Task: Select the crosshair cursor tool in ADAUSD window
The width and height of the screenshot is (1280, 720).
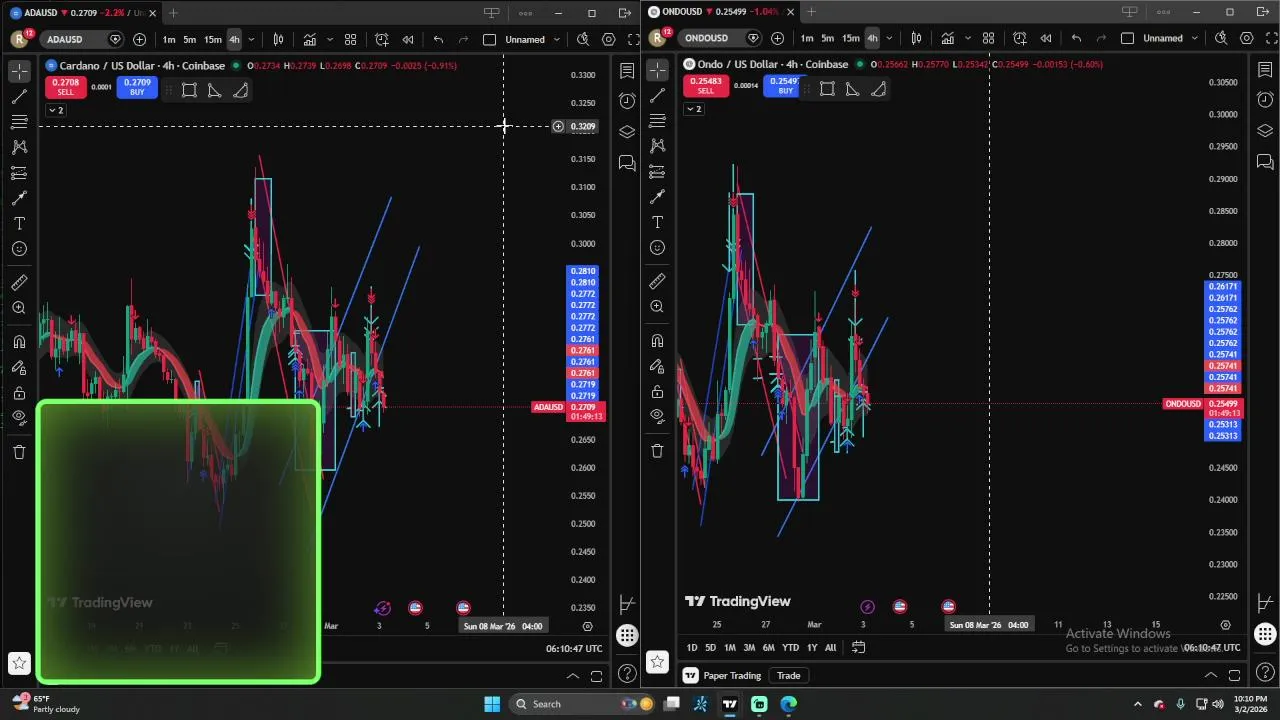Action: (x=19, y=71)
